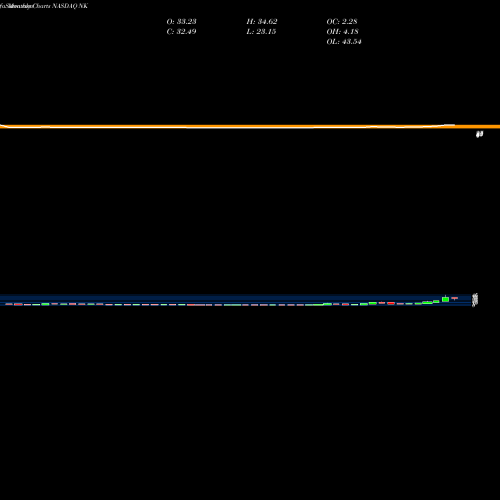Click the open value O: 33.23
The image size is (500, 500).
point(181,22)
